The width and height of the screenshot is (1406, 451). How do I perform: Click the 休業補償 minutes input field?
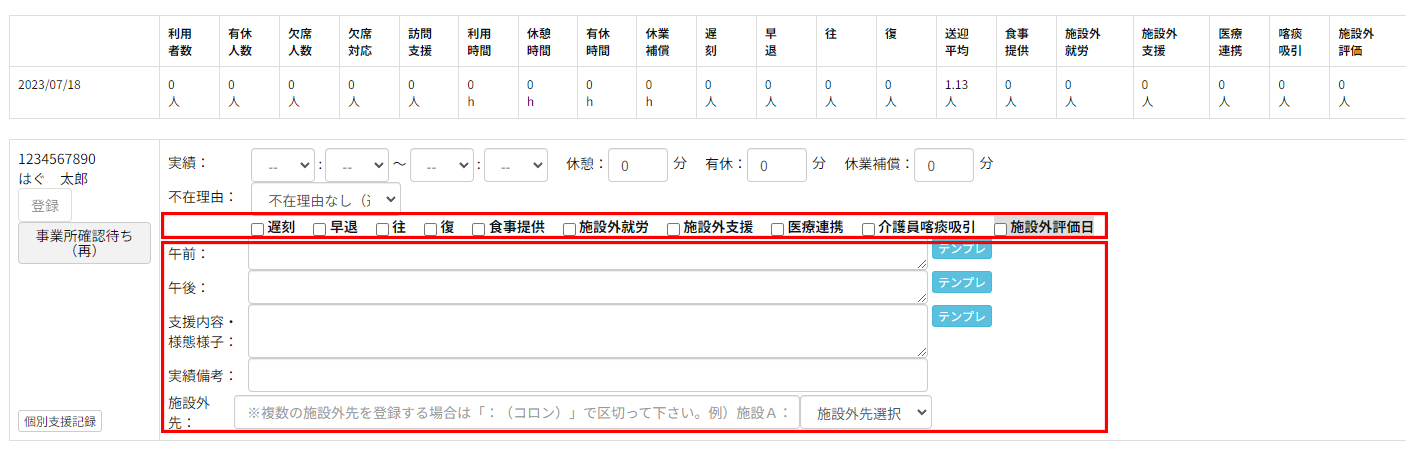coord(943,165)
